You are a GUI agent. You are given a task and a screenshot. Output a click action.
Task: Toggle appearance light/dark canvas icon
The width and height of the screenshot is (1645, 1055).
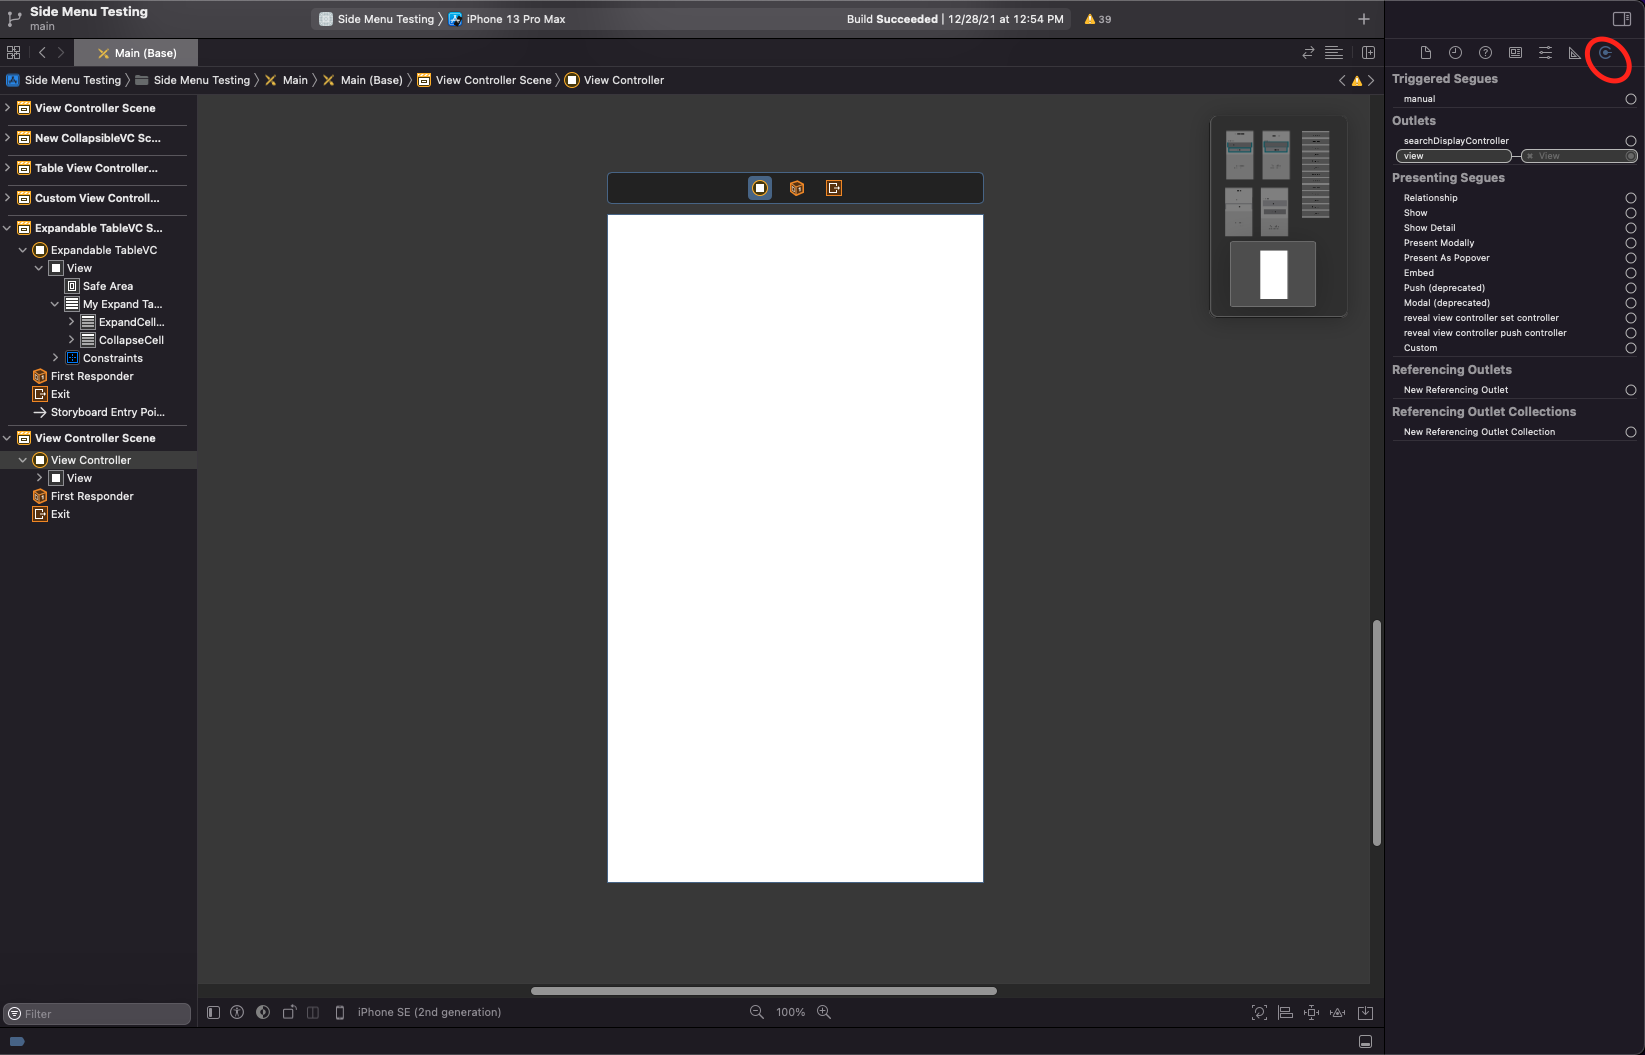click(263, 1012)
